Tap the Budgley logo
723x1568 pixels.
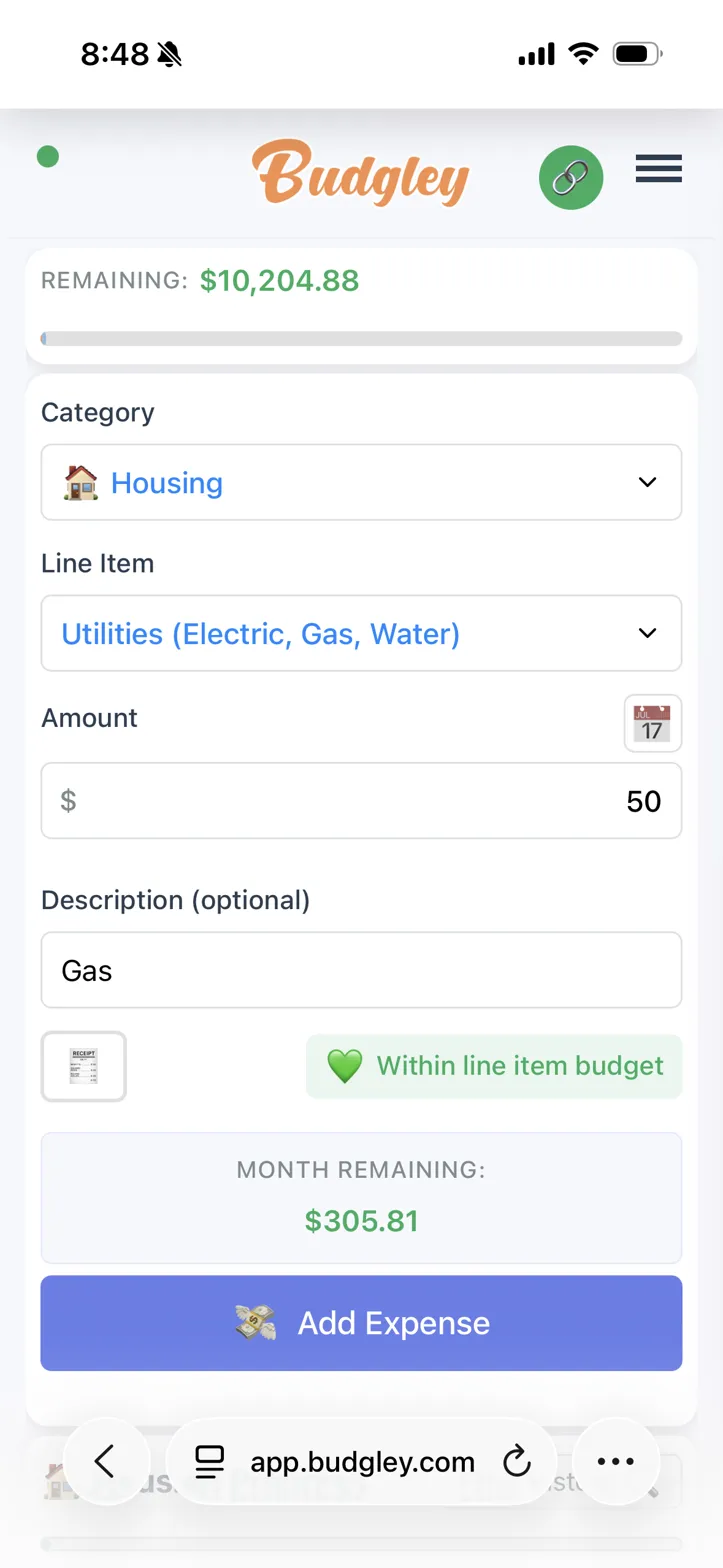click(x=361, y=176)
